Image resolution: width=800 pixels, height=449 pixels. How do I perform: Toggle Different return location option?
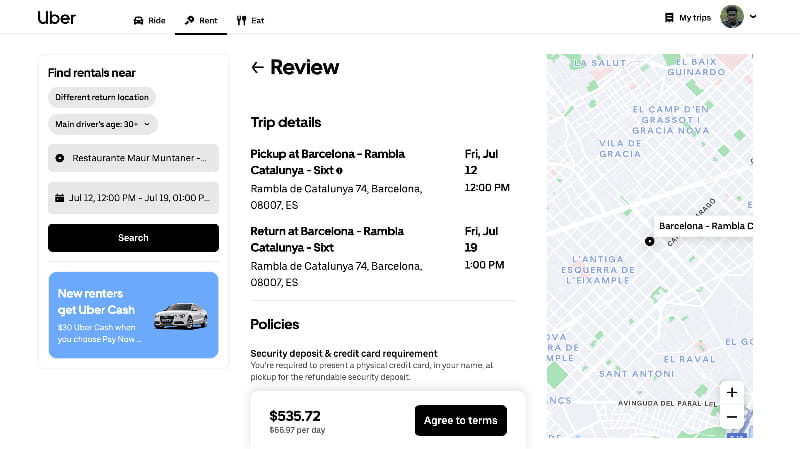(x=102, y=97)
